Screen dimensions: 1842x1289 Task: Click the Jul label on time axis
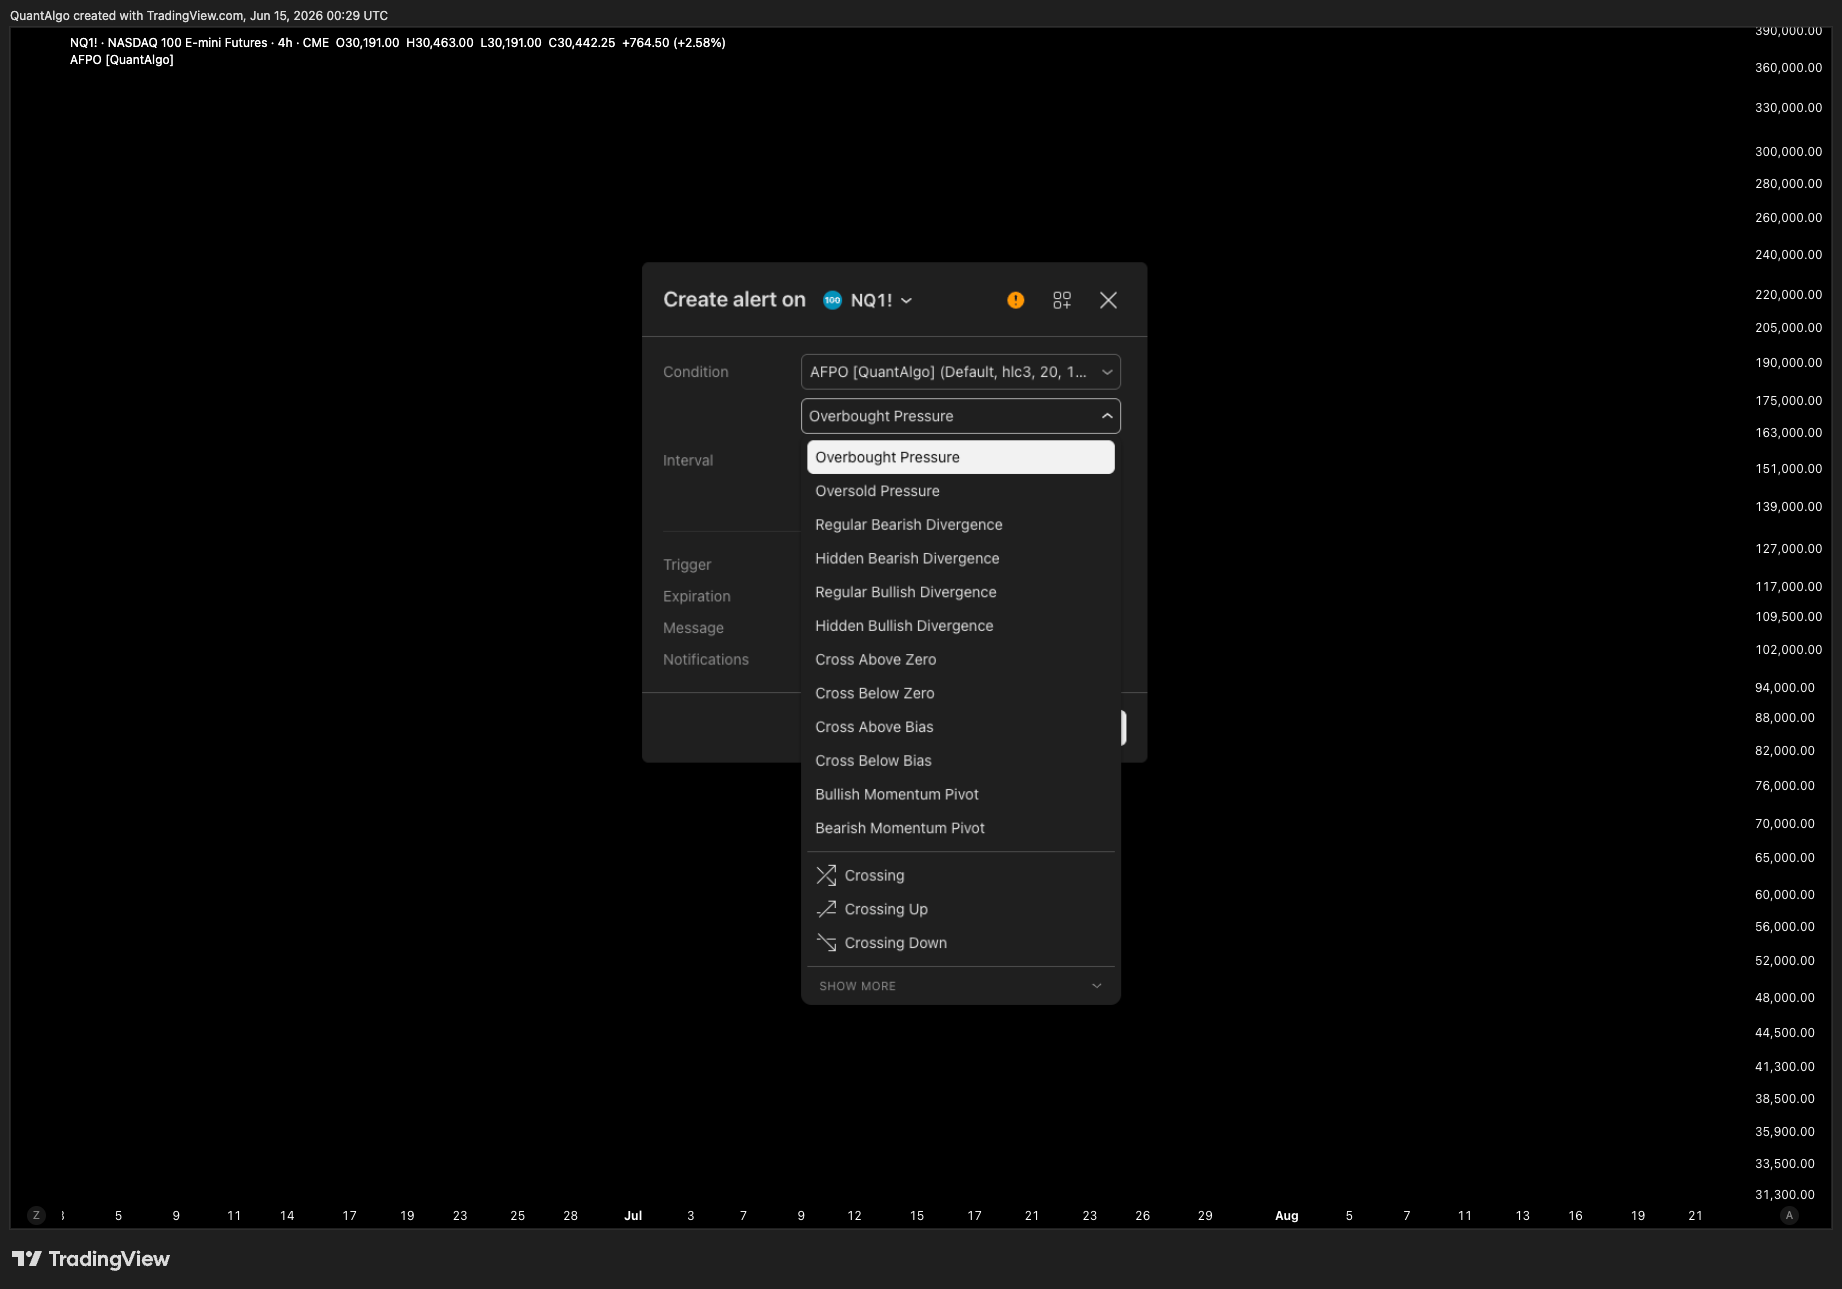[633, 1216]
